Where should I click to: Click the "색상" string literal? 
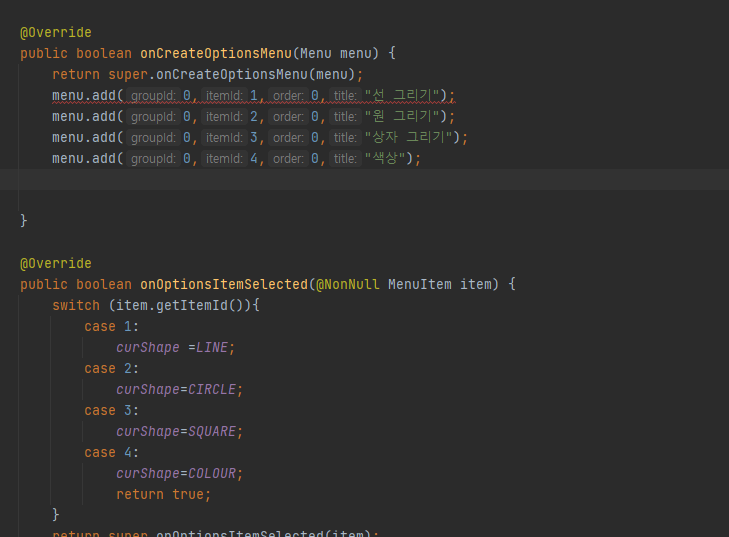[x=385, y=159]
